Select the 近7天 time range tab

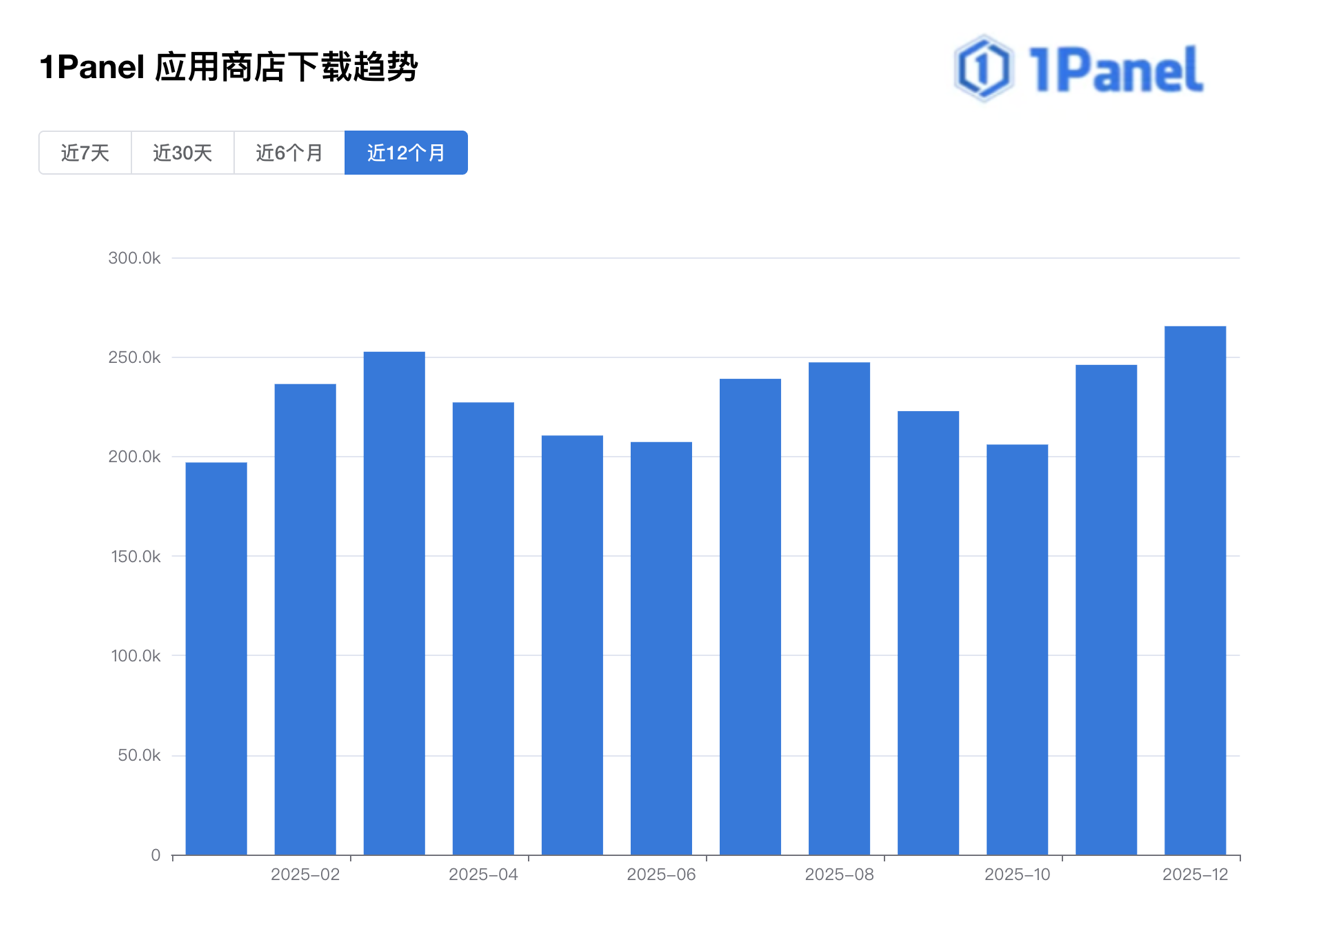pos(85,152)
